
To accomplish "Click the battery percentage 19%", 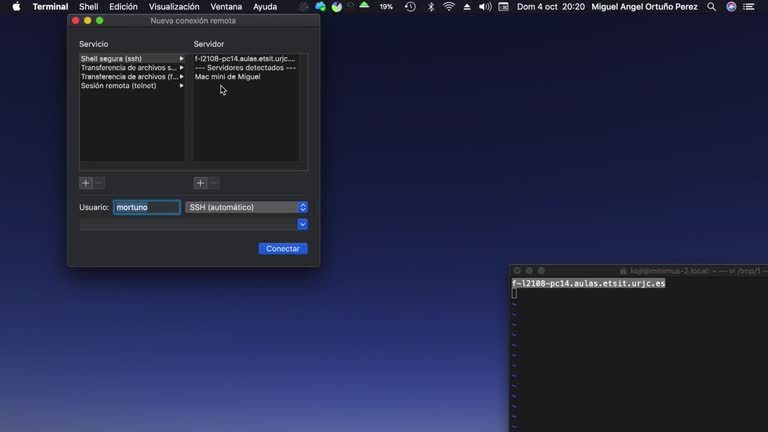I will [386, 7].
